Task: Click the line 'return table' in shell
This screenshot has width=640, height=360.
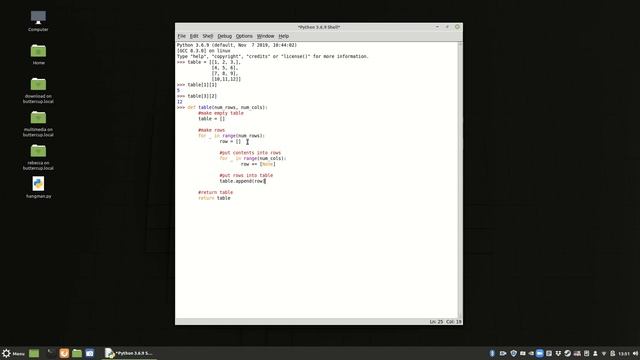Action: [214, 198]
